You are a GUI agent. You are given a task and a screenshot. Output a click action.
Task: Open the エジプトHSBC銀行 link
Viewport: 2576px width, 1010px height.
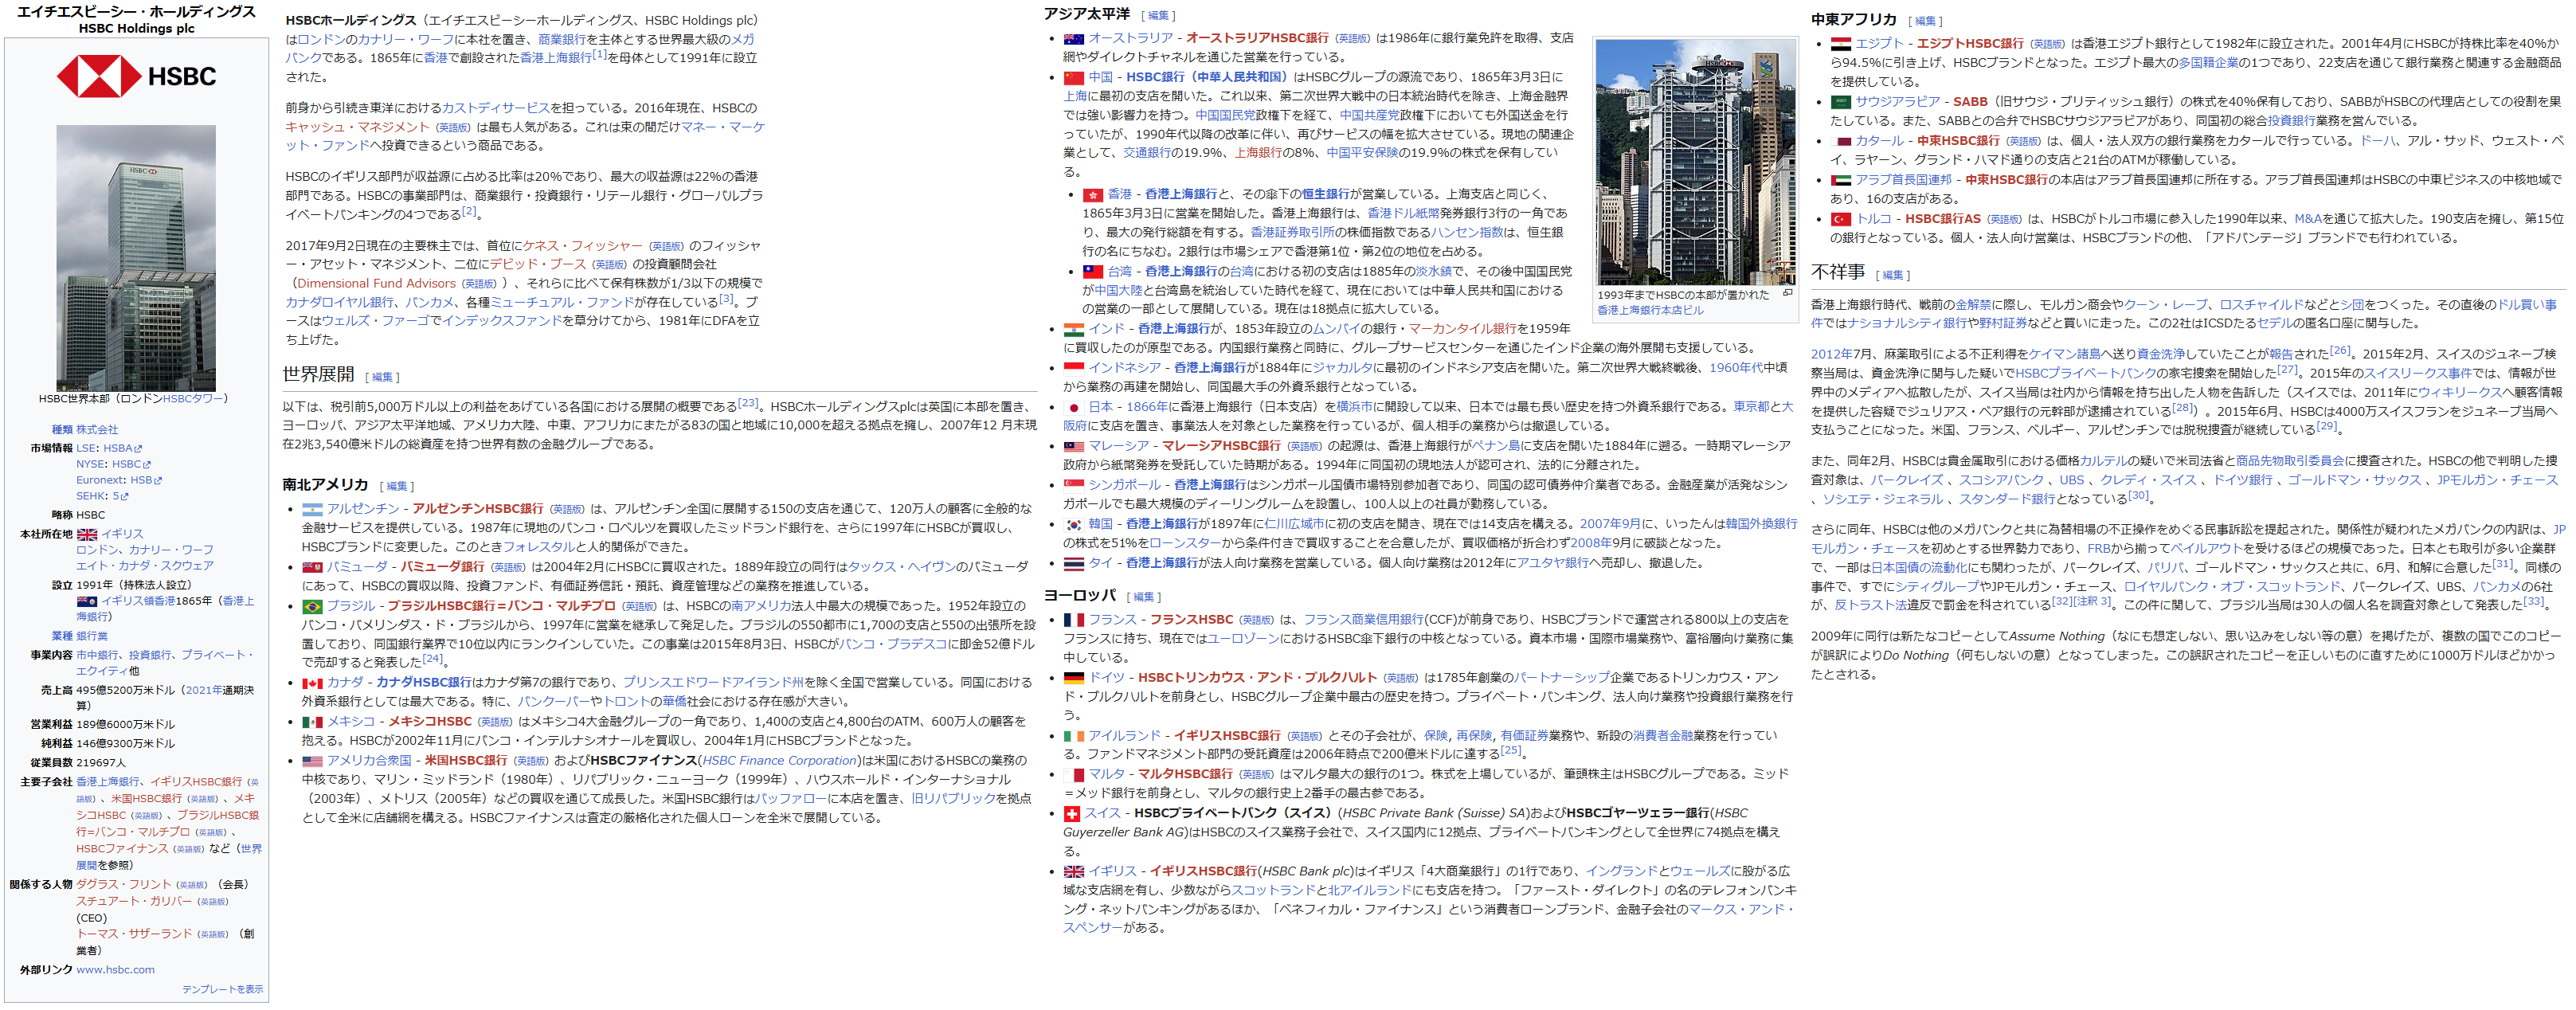[1970, 44]
